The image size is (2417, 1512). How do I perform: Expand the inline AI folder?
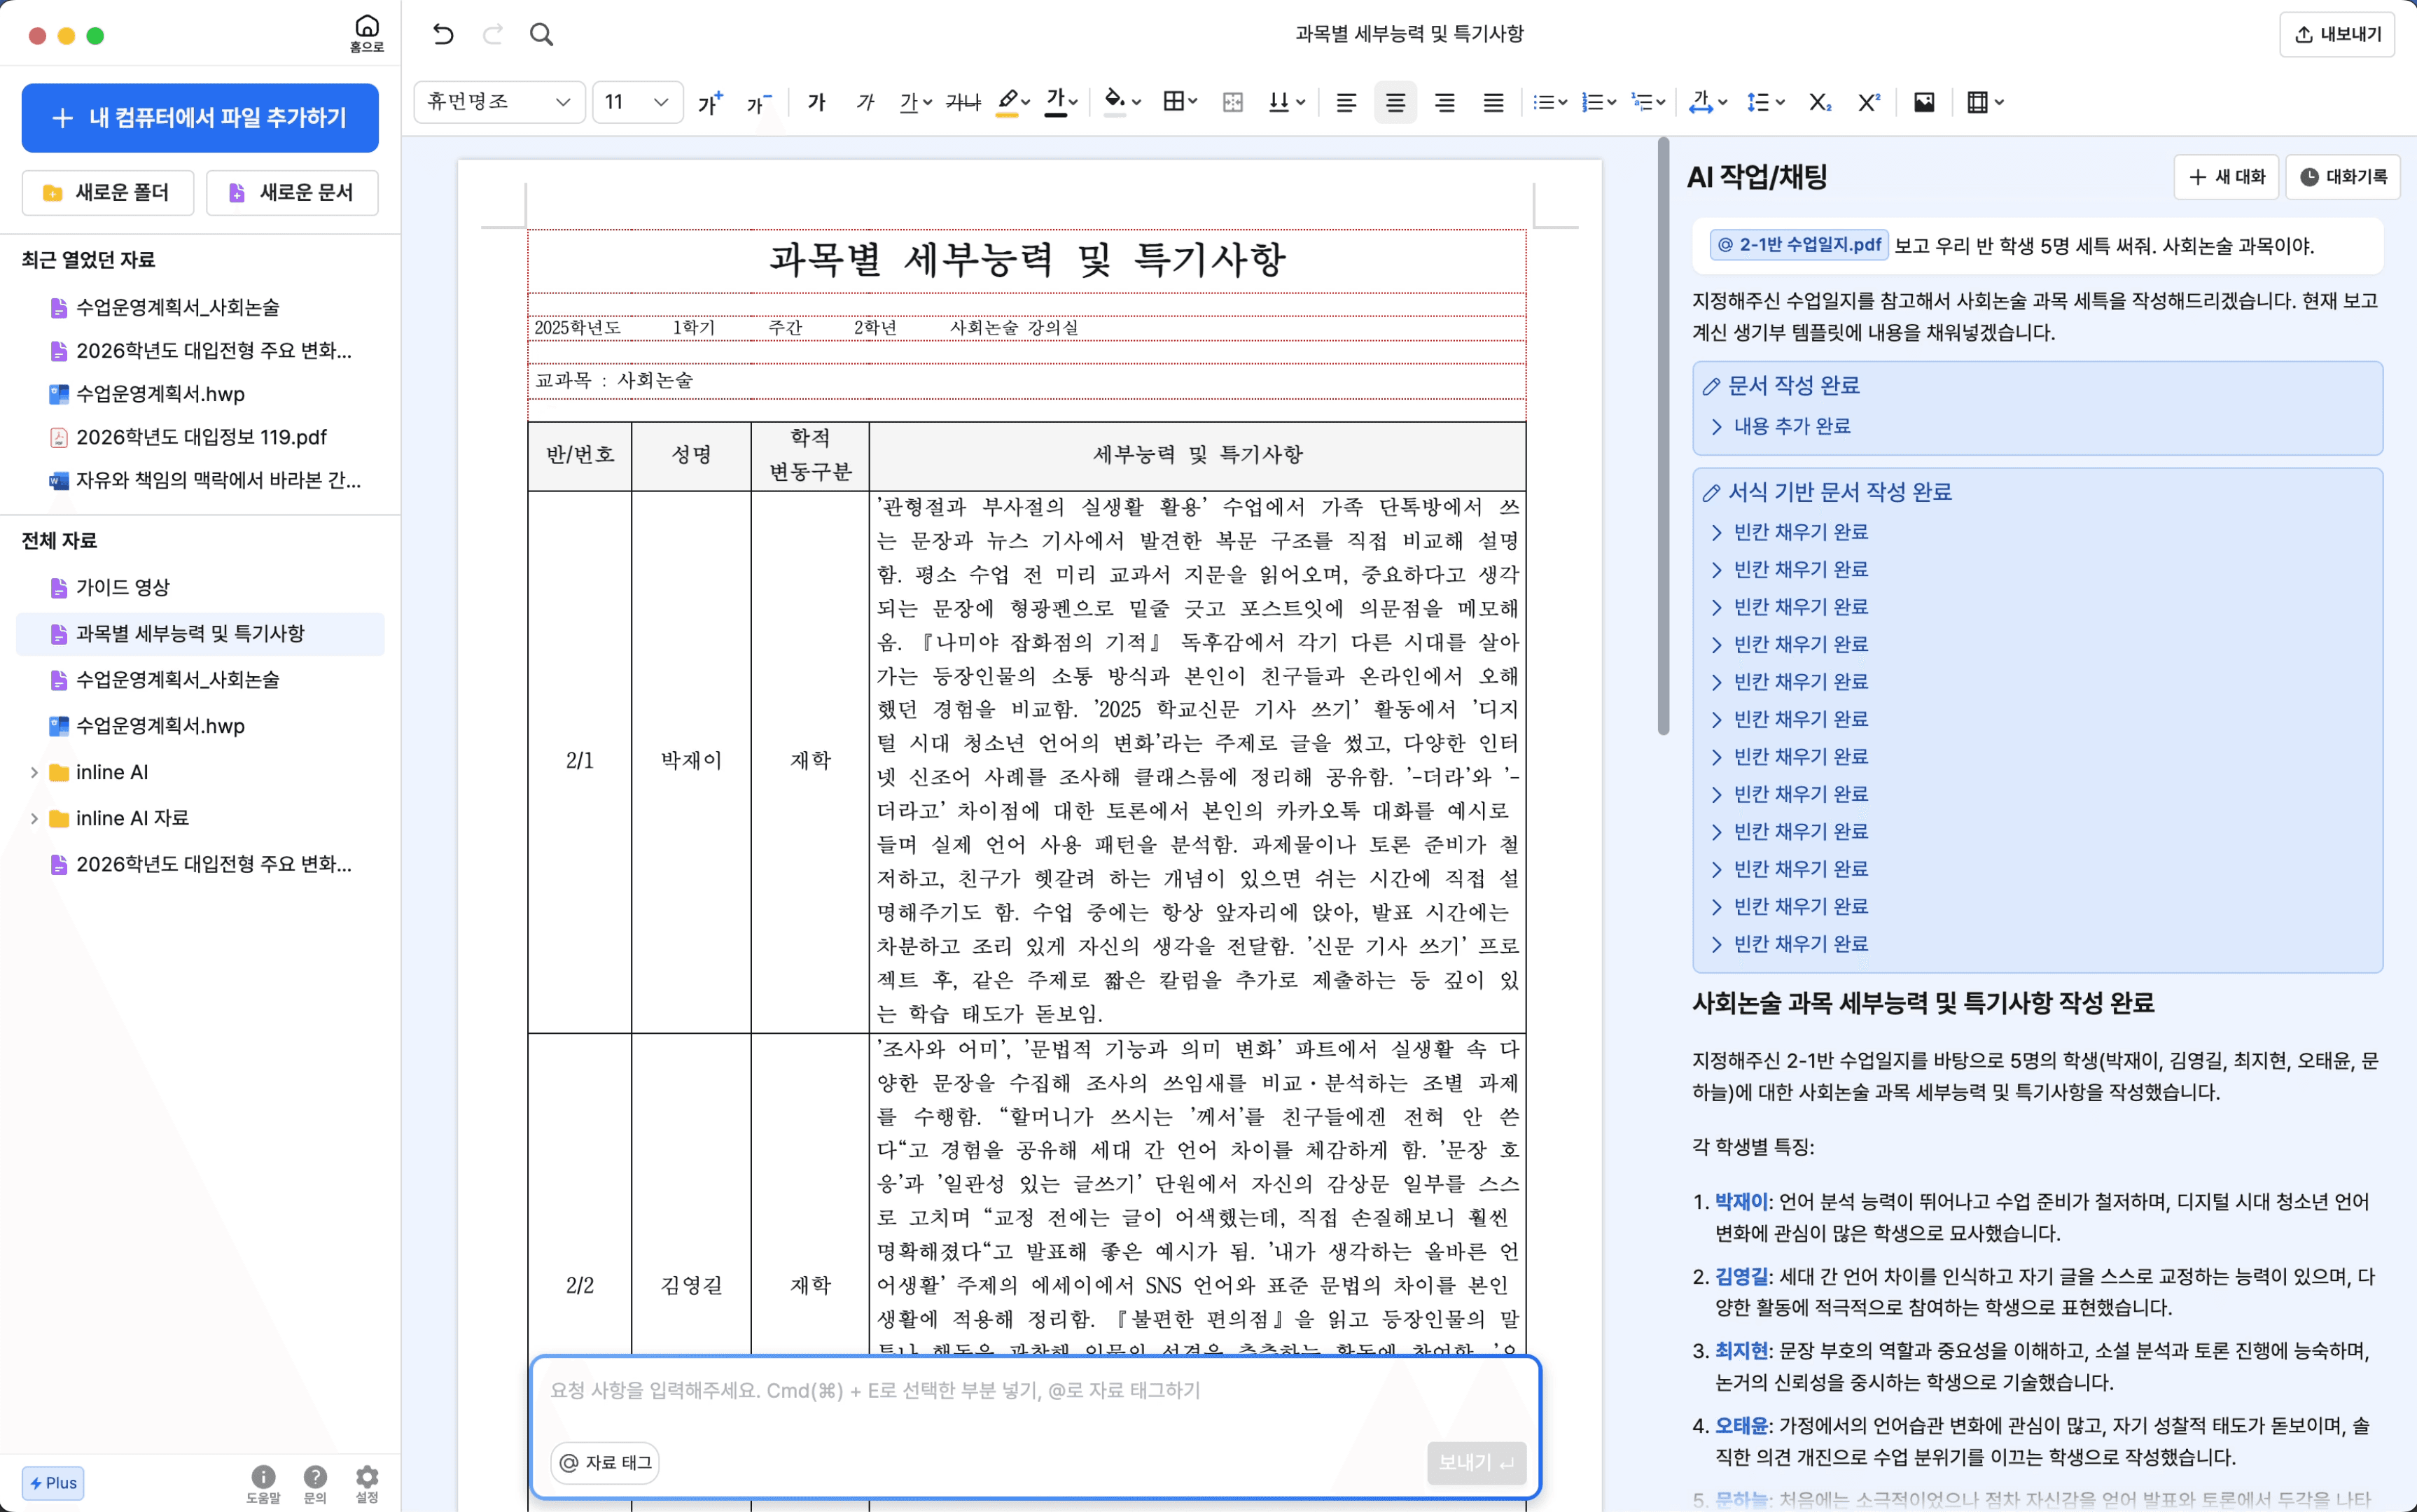coord(34,772)
